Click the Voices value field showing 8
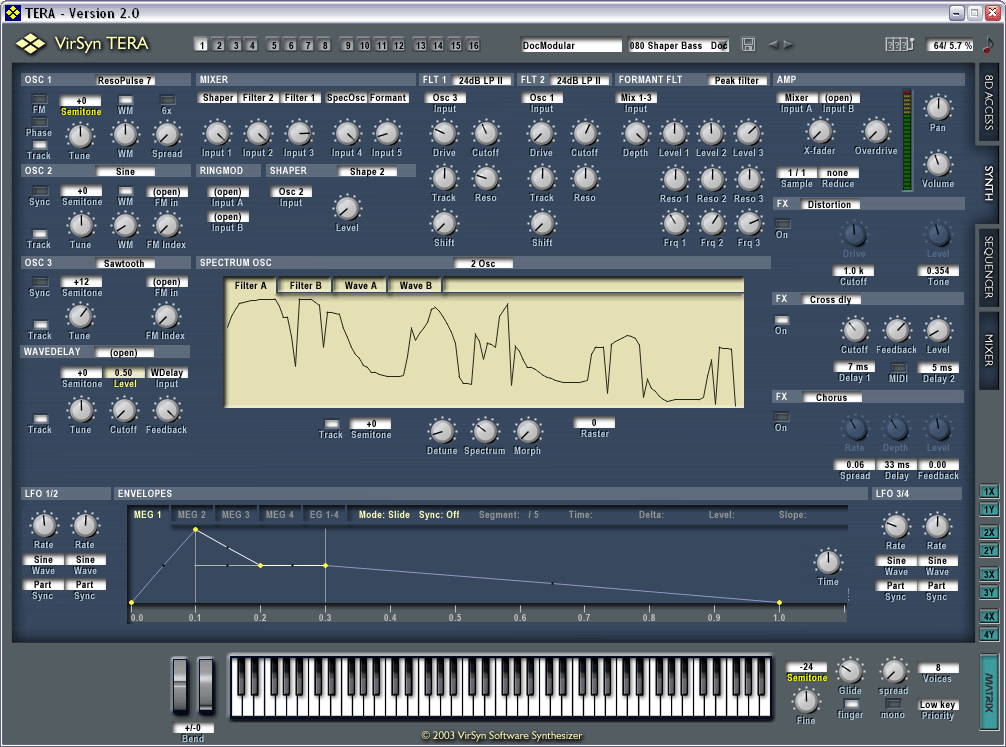Screen dimensions: 1006x747 tap(938, 667)
